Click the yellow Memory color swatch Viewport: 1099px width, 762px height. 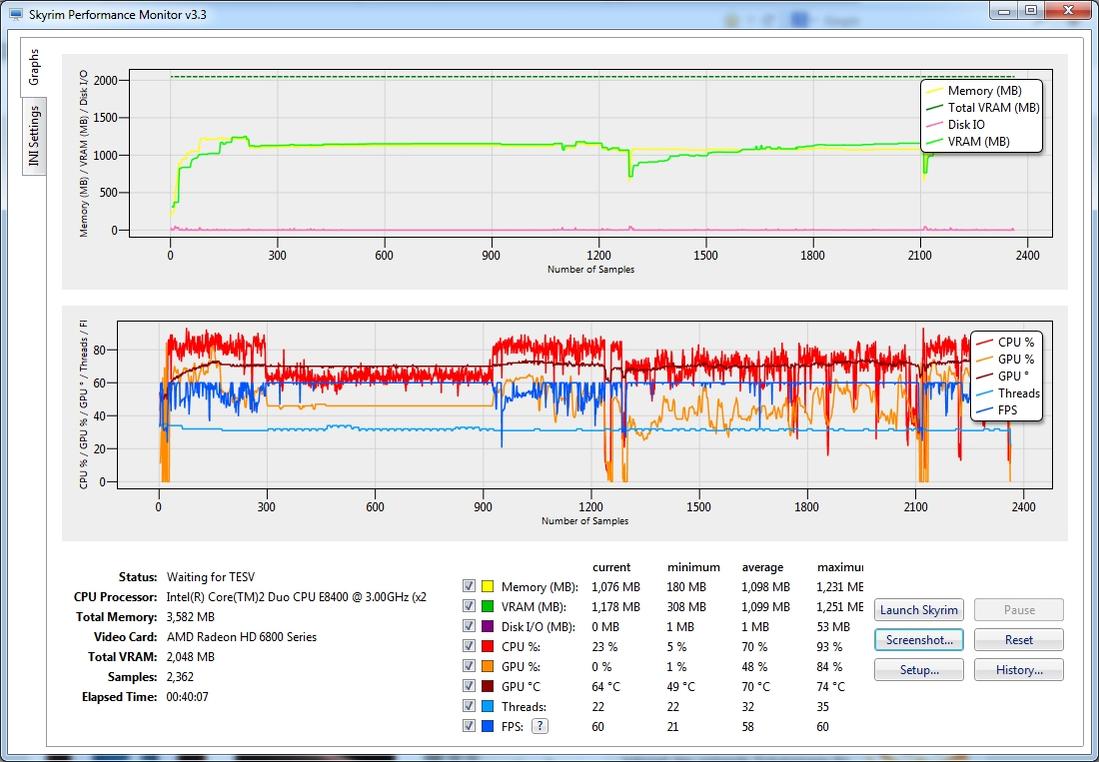click(x=488, y=587)
